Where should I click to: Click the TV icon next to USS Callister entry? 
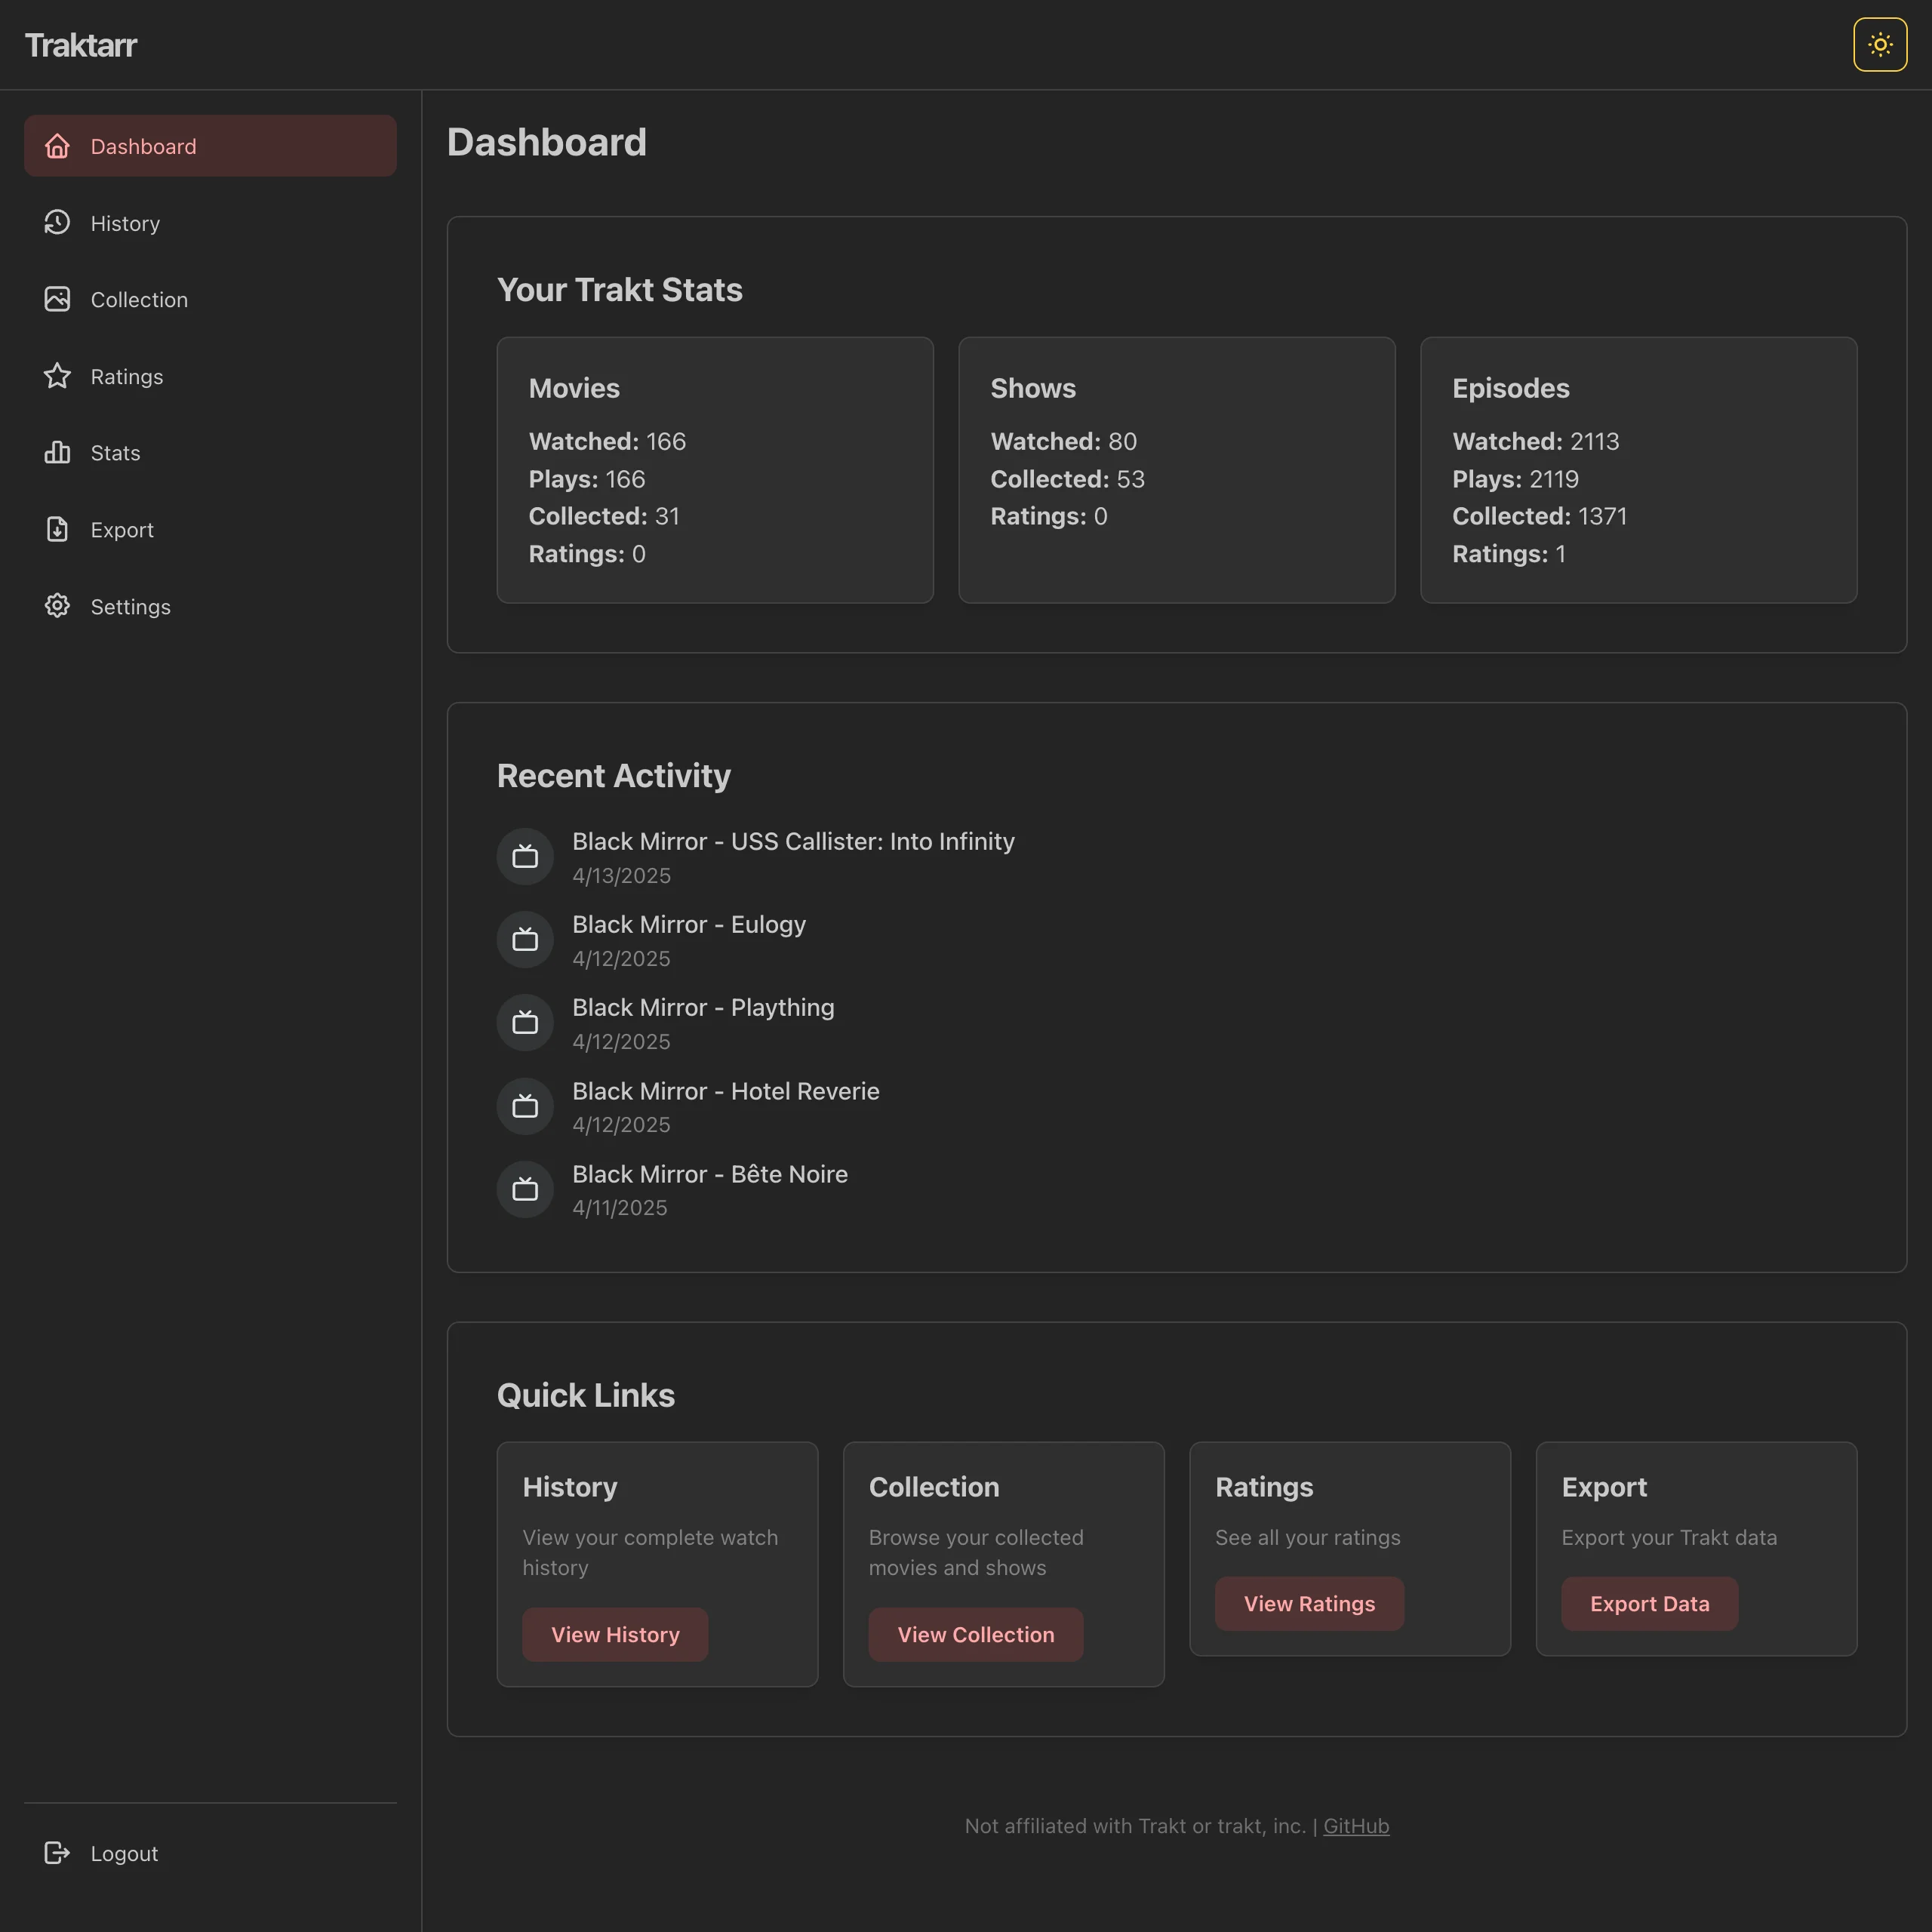[x=525, y=856]
